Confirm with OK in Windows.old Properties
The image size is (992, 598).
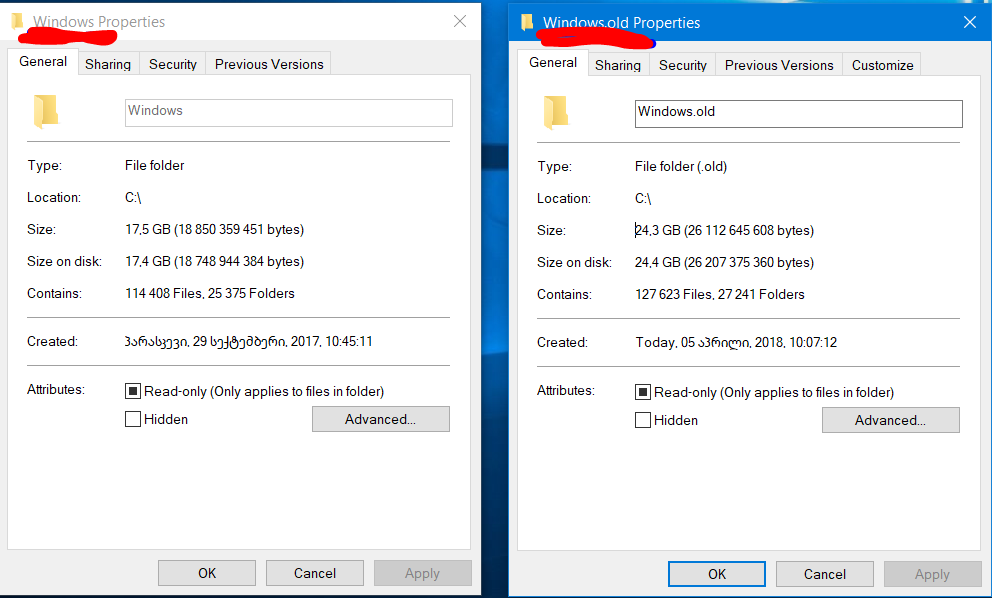click(717, 574)
